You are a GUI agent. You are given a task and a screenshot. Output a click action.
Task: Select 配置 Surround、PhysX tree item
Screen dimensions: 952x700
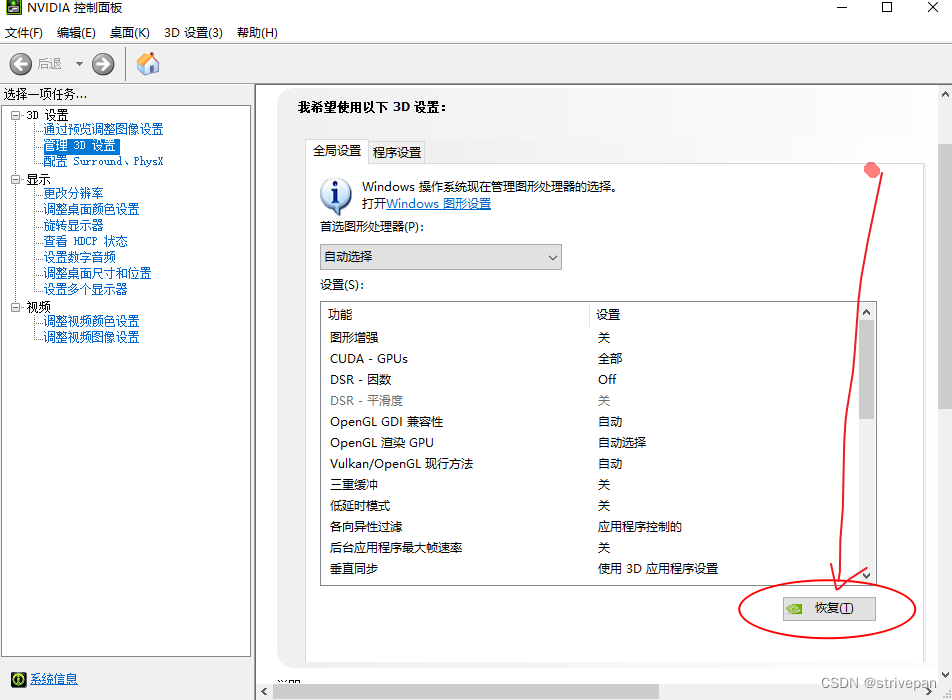(103, 161)
